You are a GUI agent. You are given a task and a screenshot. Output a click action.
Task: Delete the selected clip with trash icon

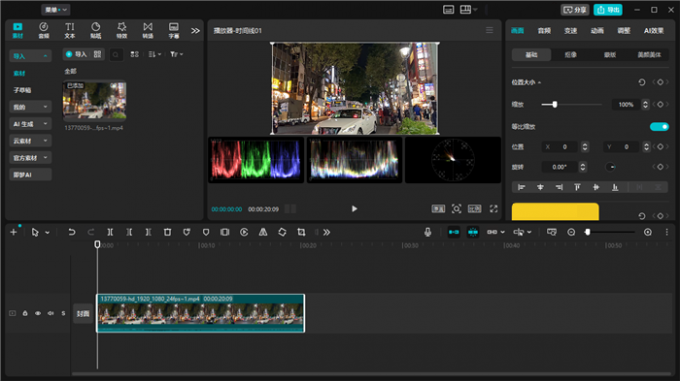(167, 232)
